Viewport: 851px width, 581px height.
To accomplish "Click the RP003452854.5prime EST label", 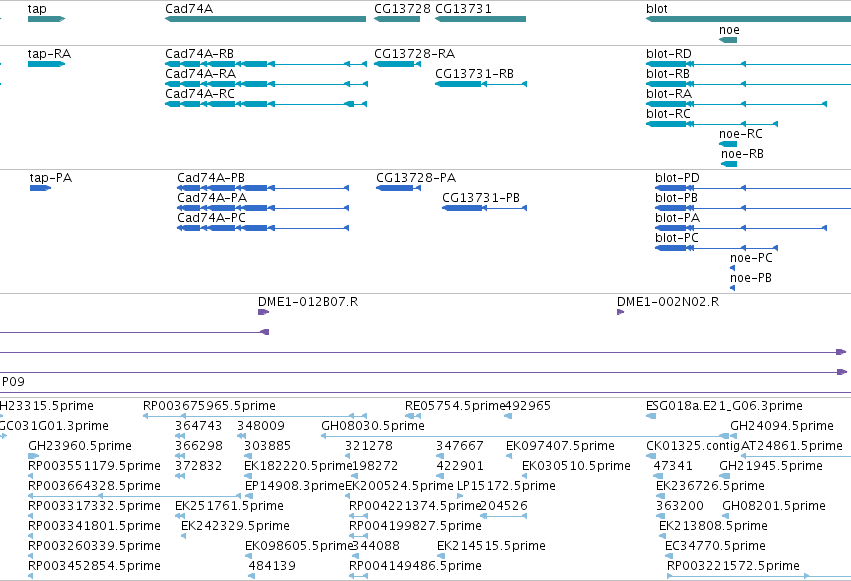I will click(x=94, y=566).
